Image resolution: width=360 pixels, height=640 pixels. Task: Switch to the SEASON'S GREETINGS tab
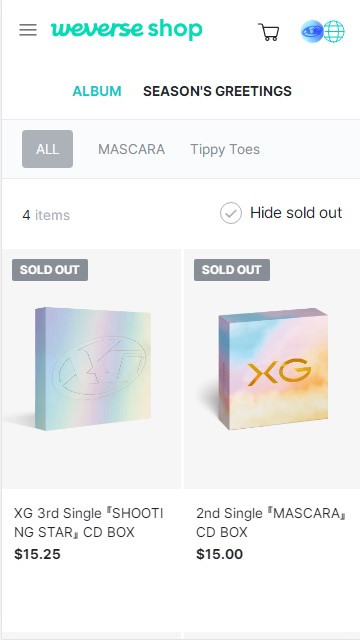217,91
